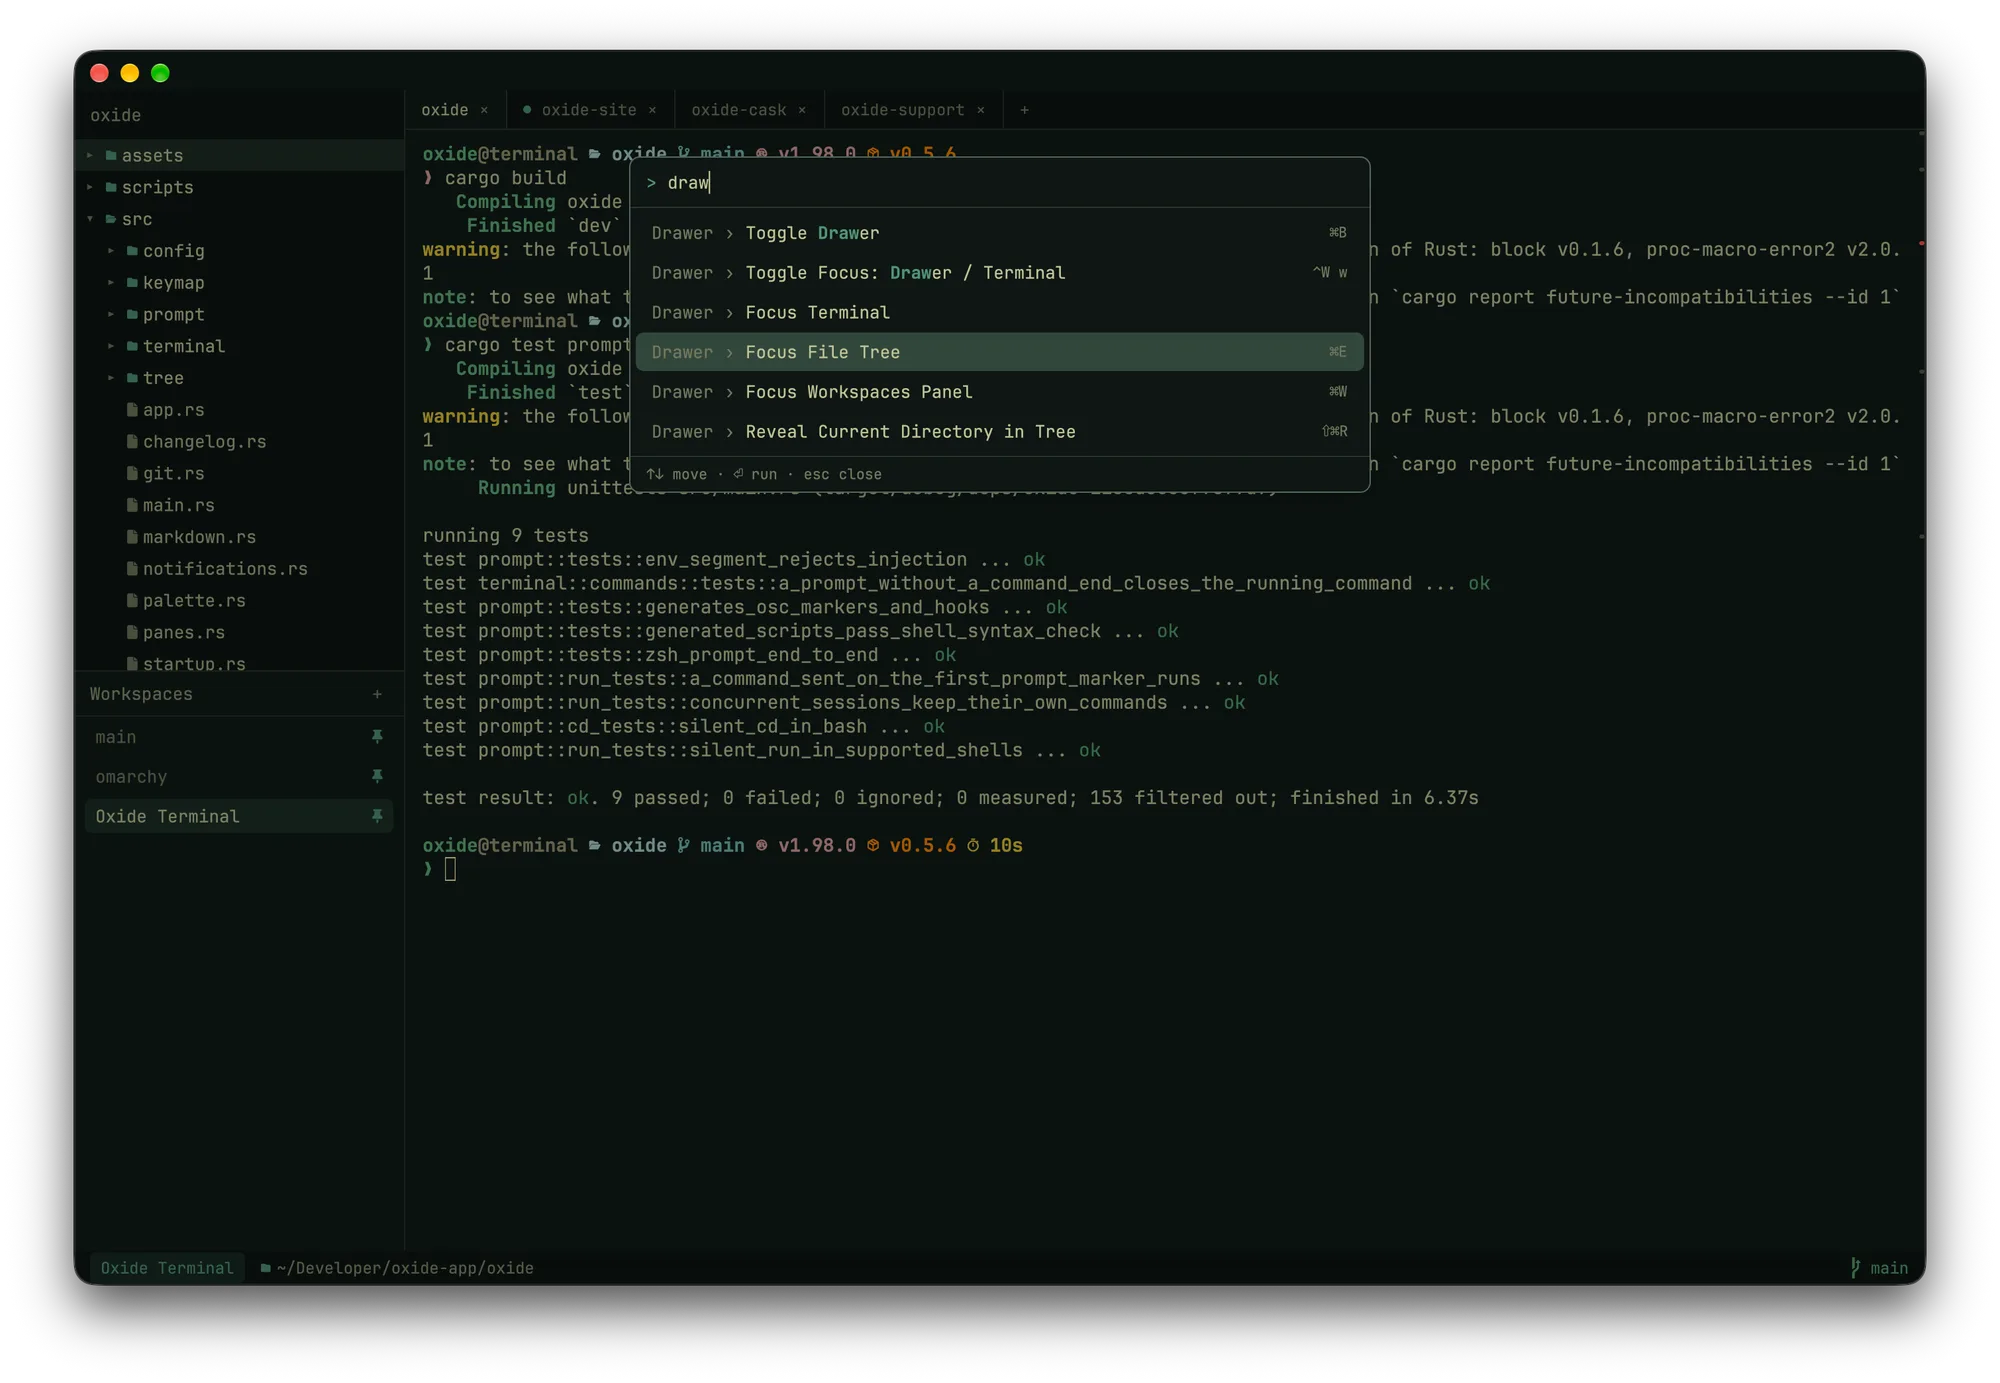Click the notifications.rs file icon
Image resolution: width=2000 pixels, height=1383 pixels.
point(132,569)
